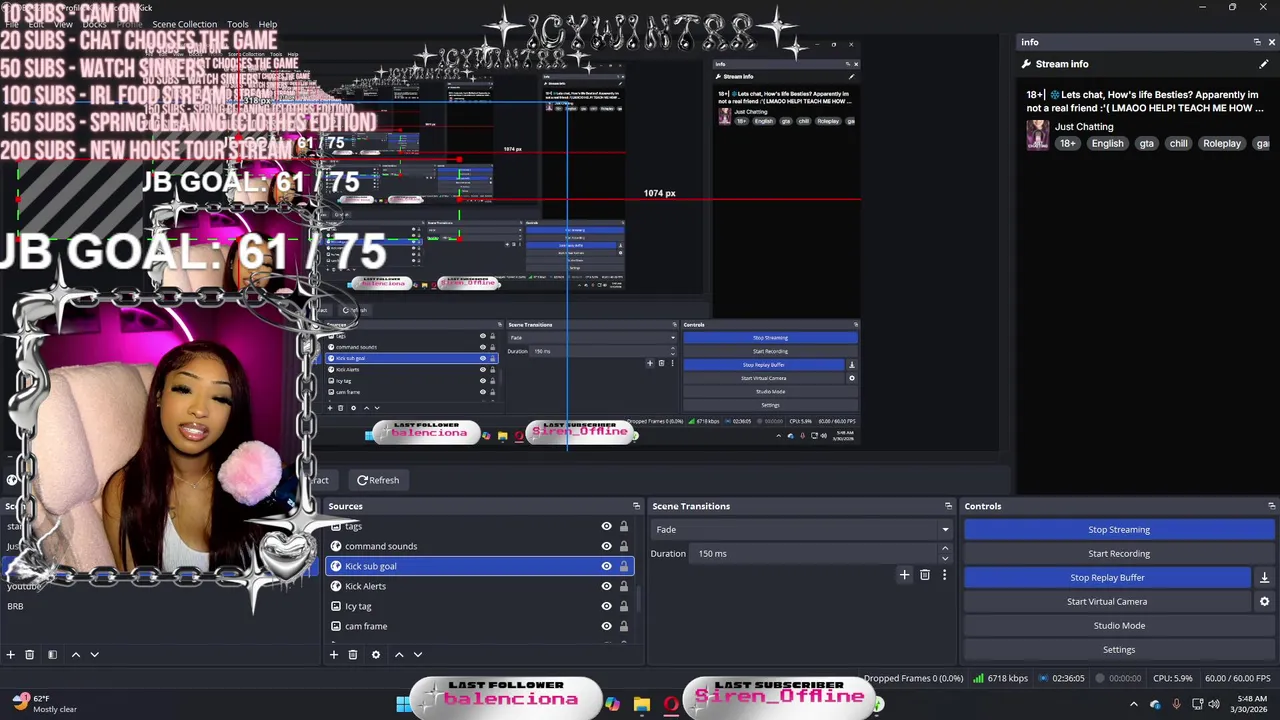Open scene filters icon in Scenes toolbar
The image size is (1280, 720).
(x=52, y=655)
